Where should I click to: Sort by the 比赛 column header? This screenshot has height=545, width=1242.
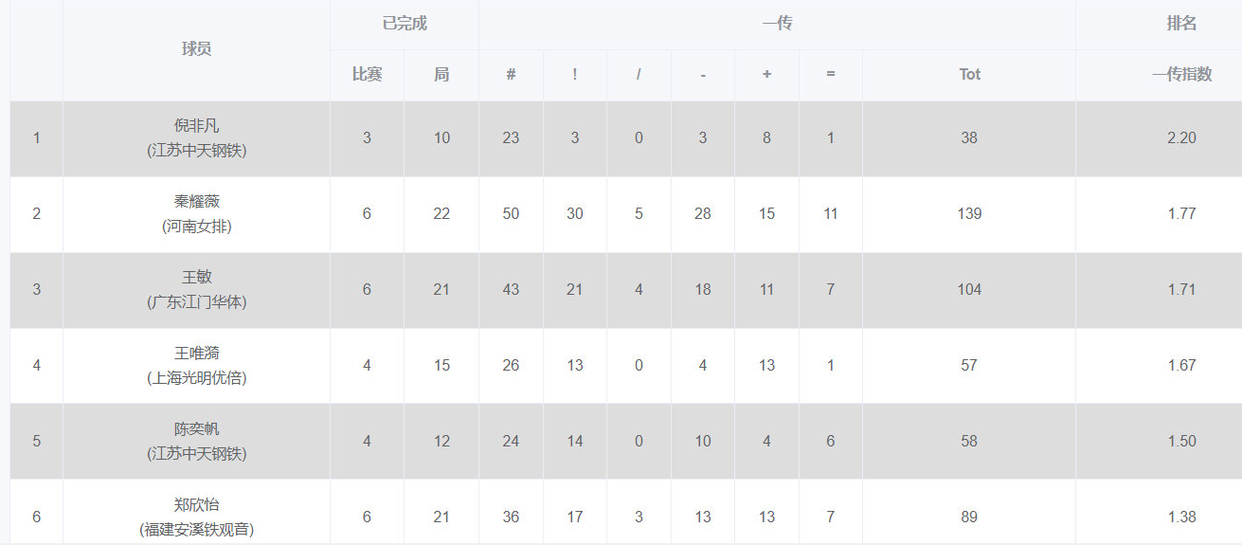(x=367, y=74)
